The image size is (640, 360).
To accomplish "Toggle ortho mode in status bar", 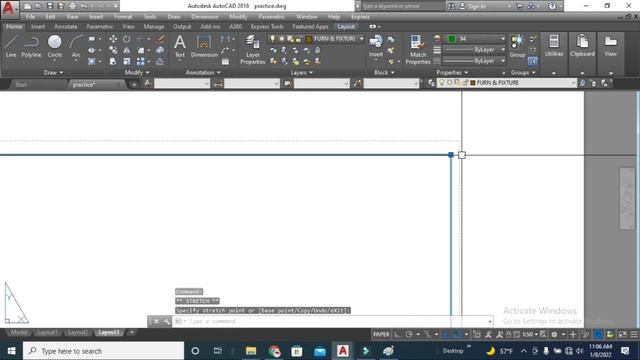I will [x=397, y=334].
